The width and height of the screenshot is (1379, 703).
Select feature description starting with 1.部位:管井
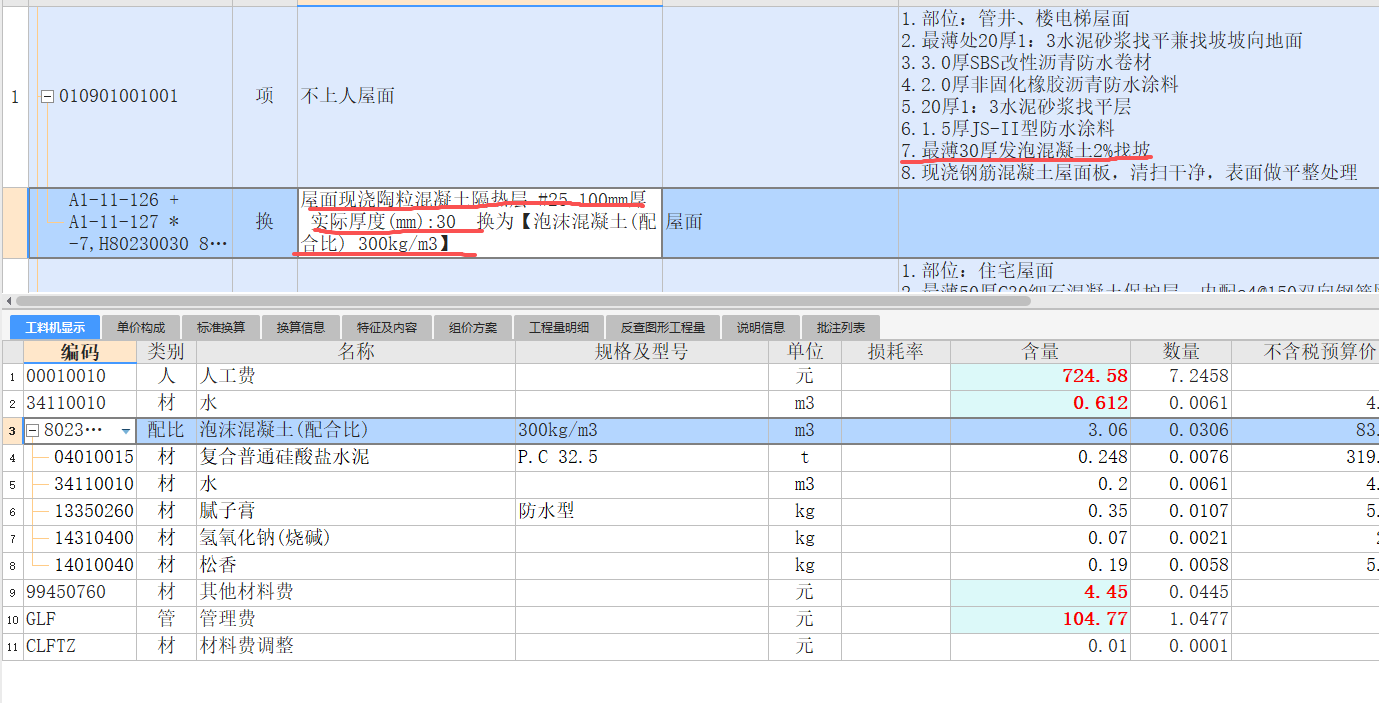tap(1138, 97)
